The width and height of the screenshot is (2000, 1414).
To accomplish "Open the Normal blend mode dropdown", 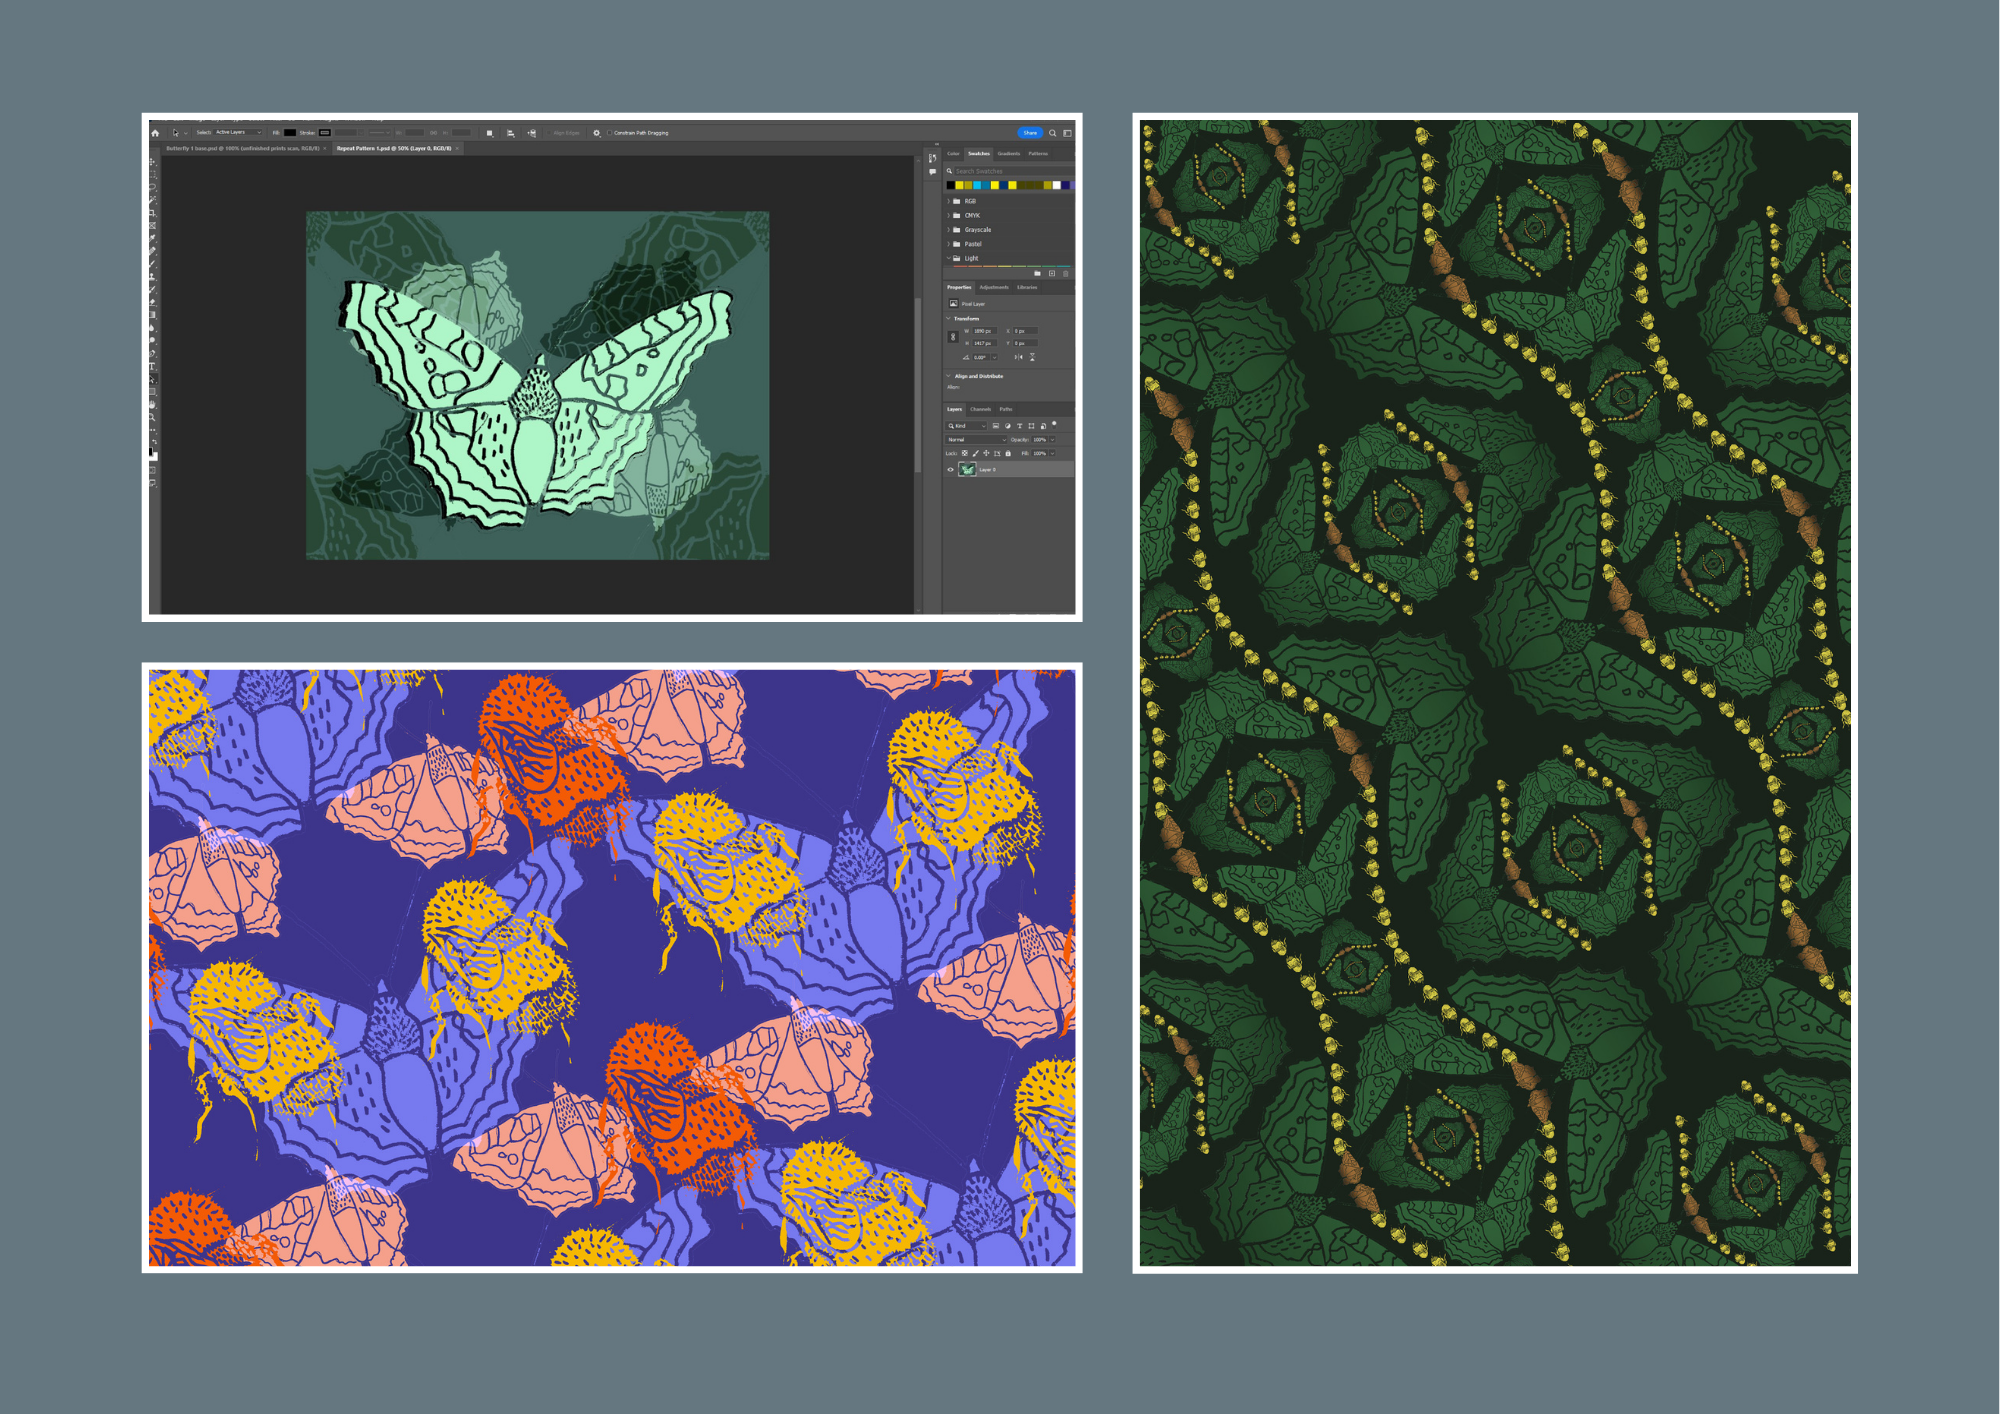I will point(976,439).
